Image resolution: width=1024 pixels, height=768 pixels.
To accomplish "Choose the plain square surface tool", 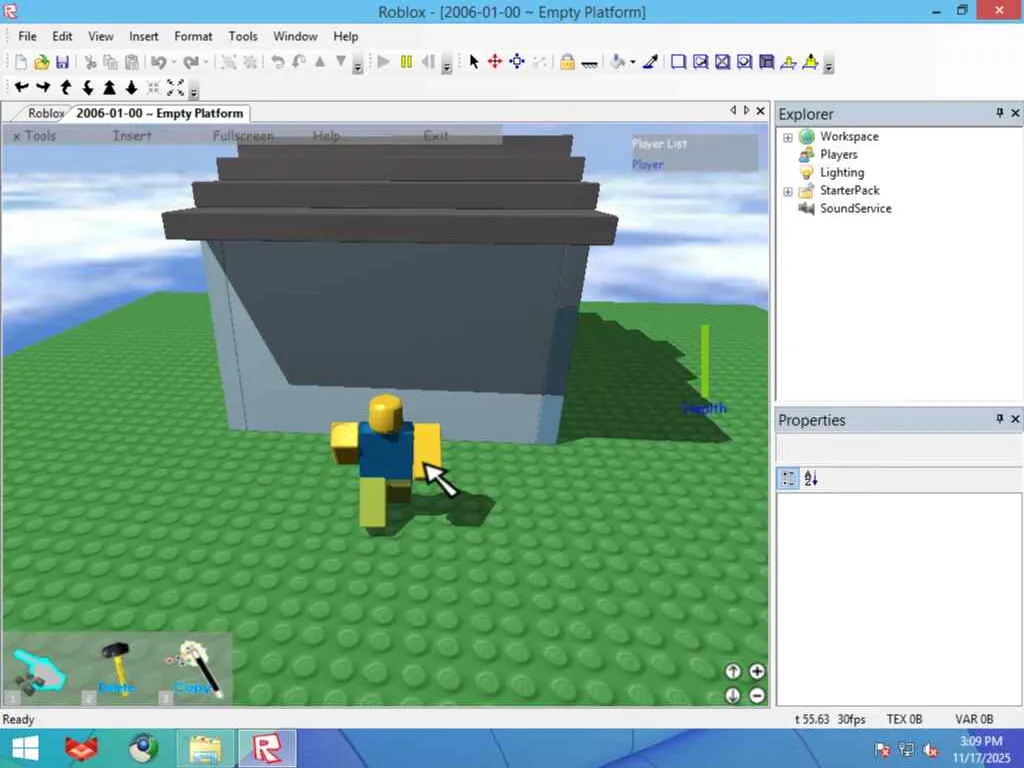I will click(679, 62).
